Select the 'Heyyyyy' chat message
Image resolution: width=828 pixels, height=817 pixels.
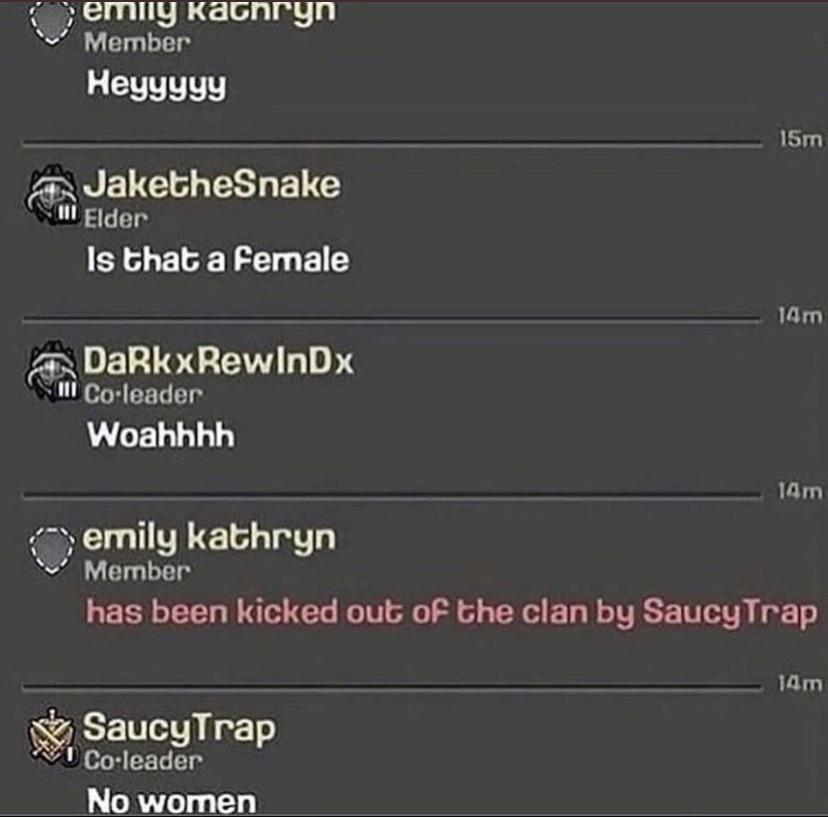157,86
